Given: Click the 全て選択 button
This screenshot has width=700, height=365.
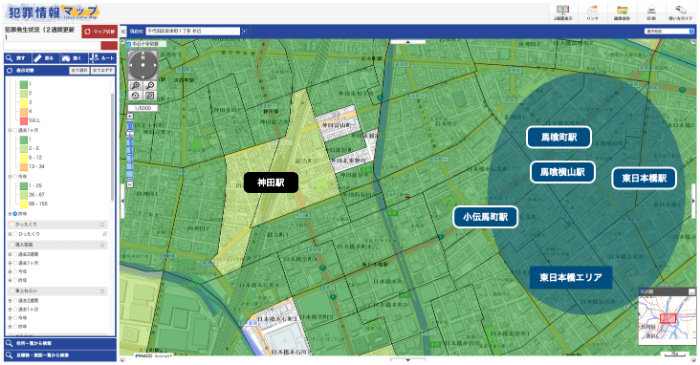Looking at the screenshot, I should click(79, 71).
